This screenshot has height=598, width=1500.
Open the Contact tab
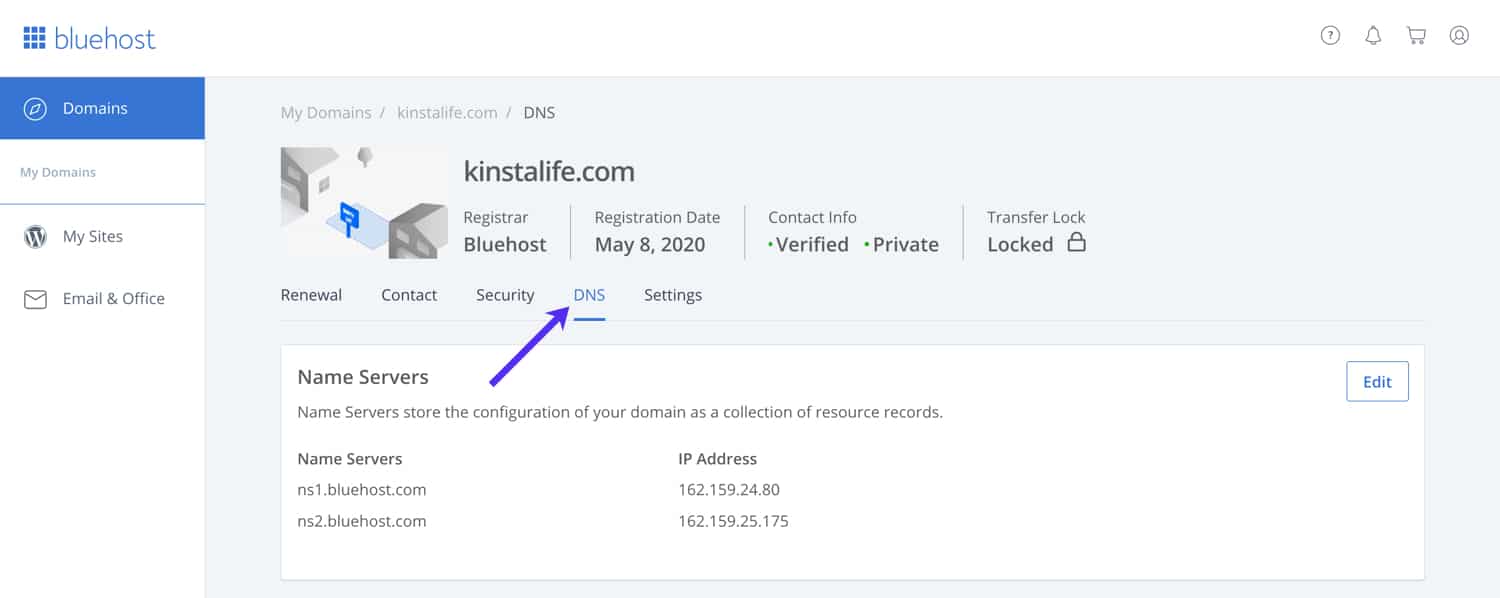click(x=409, y=294)
